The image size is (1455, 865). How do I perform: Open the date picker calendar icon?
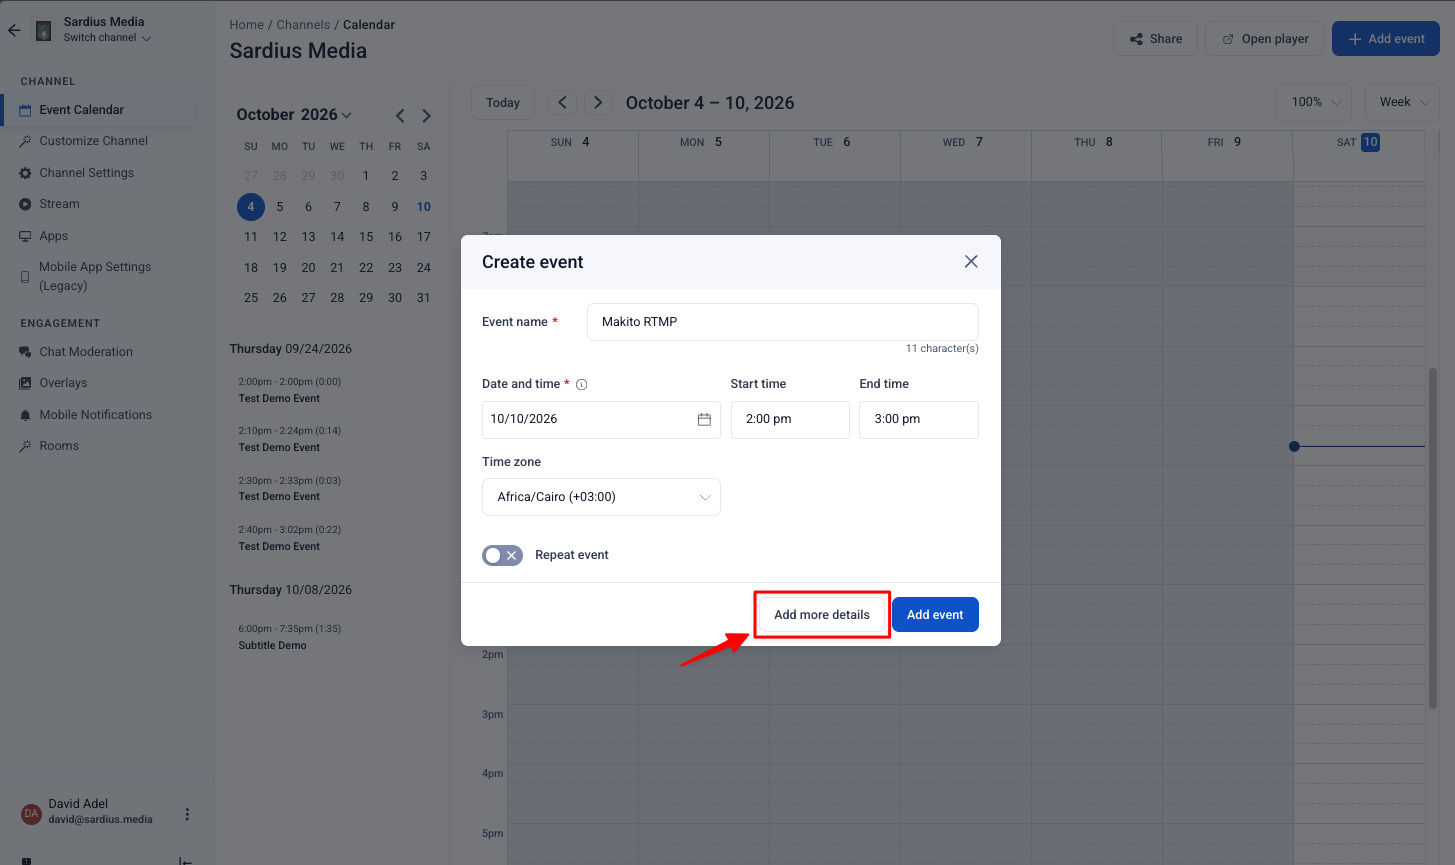click(704, 419)
